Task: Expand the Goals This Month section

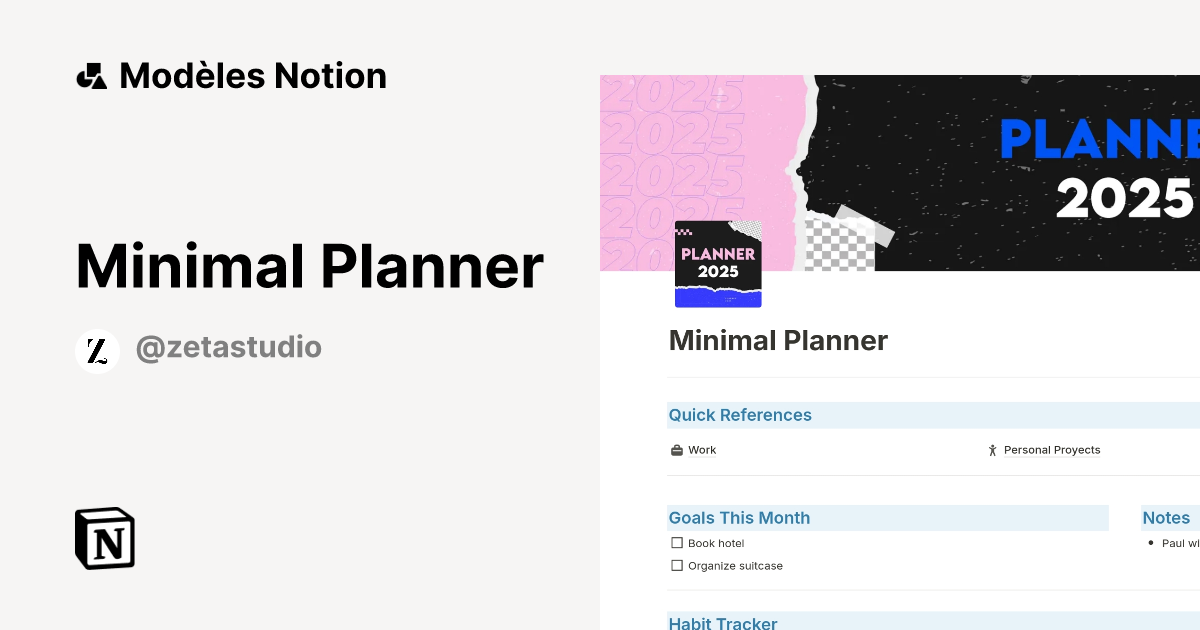Action: coord(739,517)
